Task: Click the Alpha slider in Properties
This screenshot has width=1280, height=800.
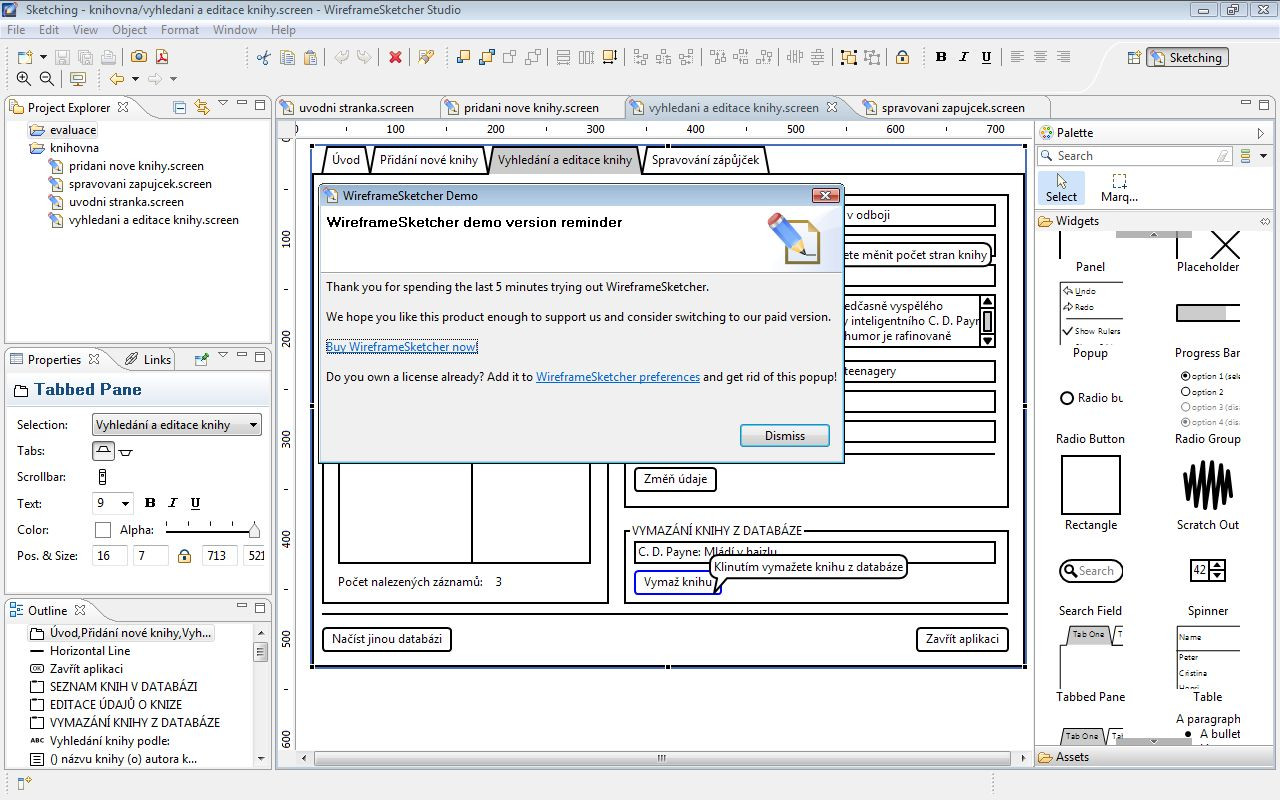Action: pos(211,530)
